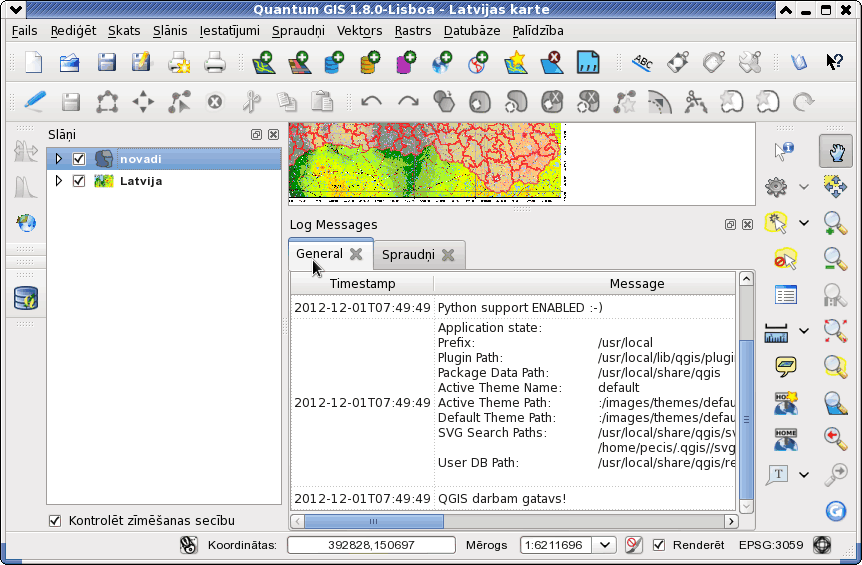Close the Spraudņi log tab
This screenshot has width=862, height=565.
(x=448, y=254)
